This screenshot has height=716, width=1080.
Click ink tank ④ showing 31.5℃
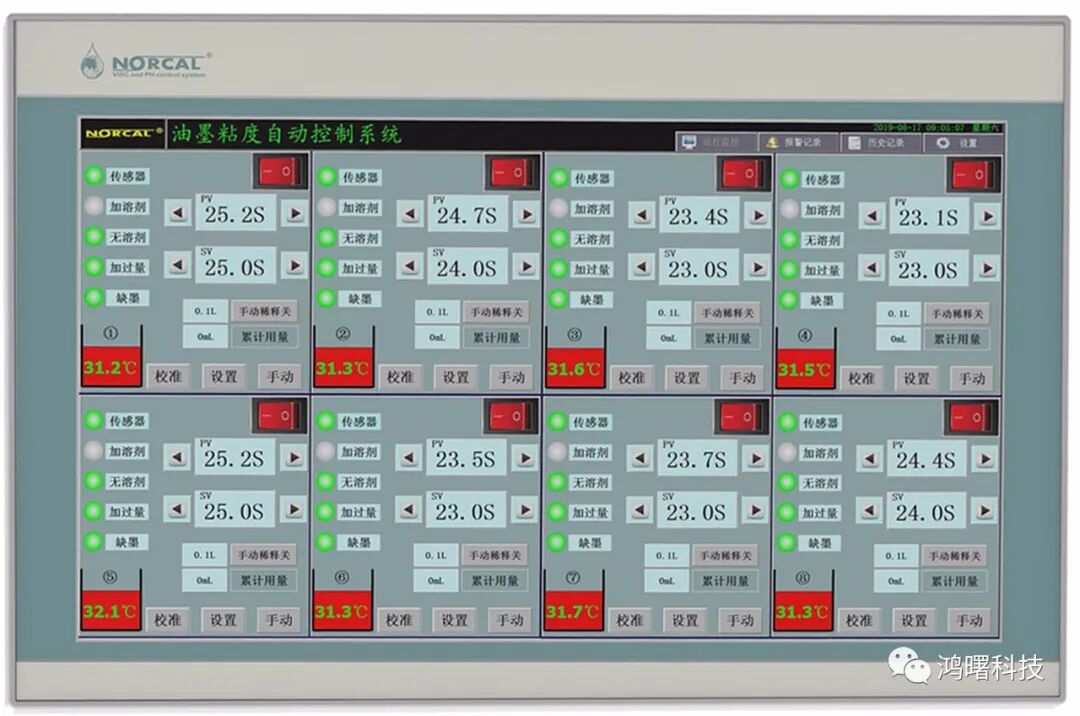(806, 359)
